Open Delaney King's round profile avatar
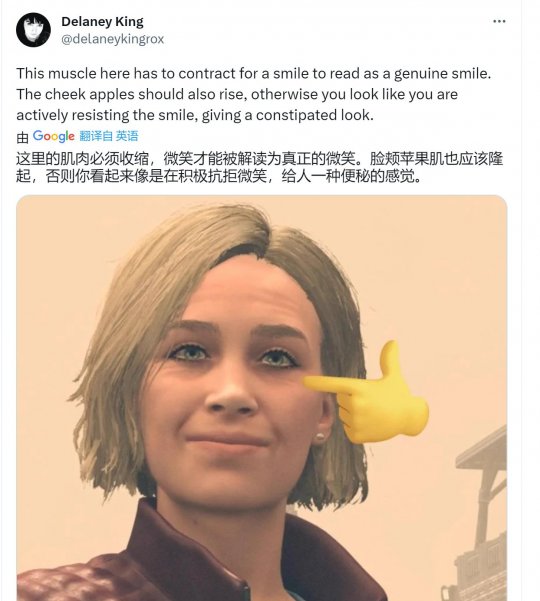The image size is (540, 601). 33,30
